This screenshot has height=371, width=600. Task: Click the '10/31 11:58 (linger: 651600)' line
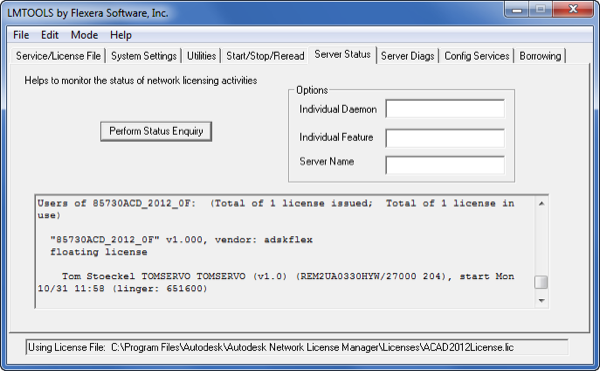coord(122,288)
